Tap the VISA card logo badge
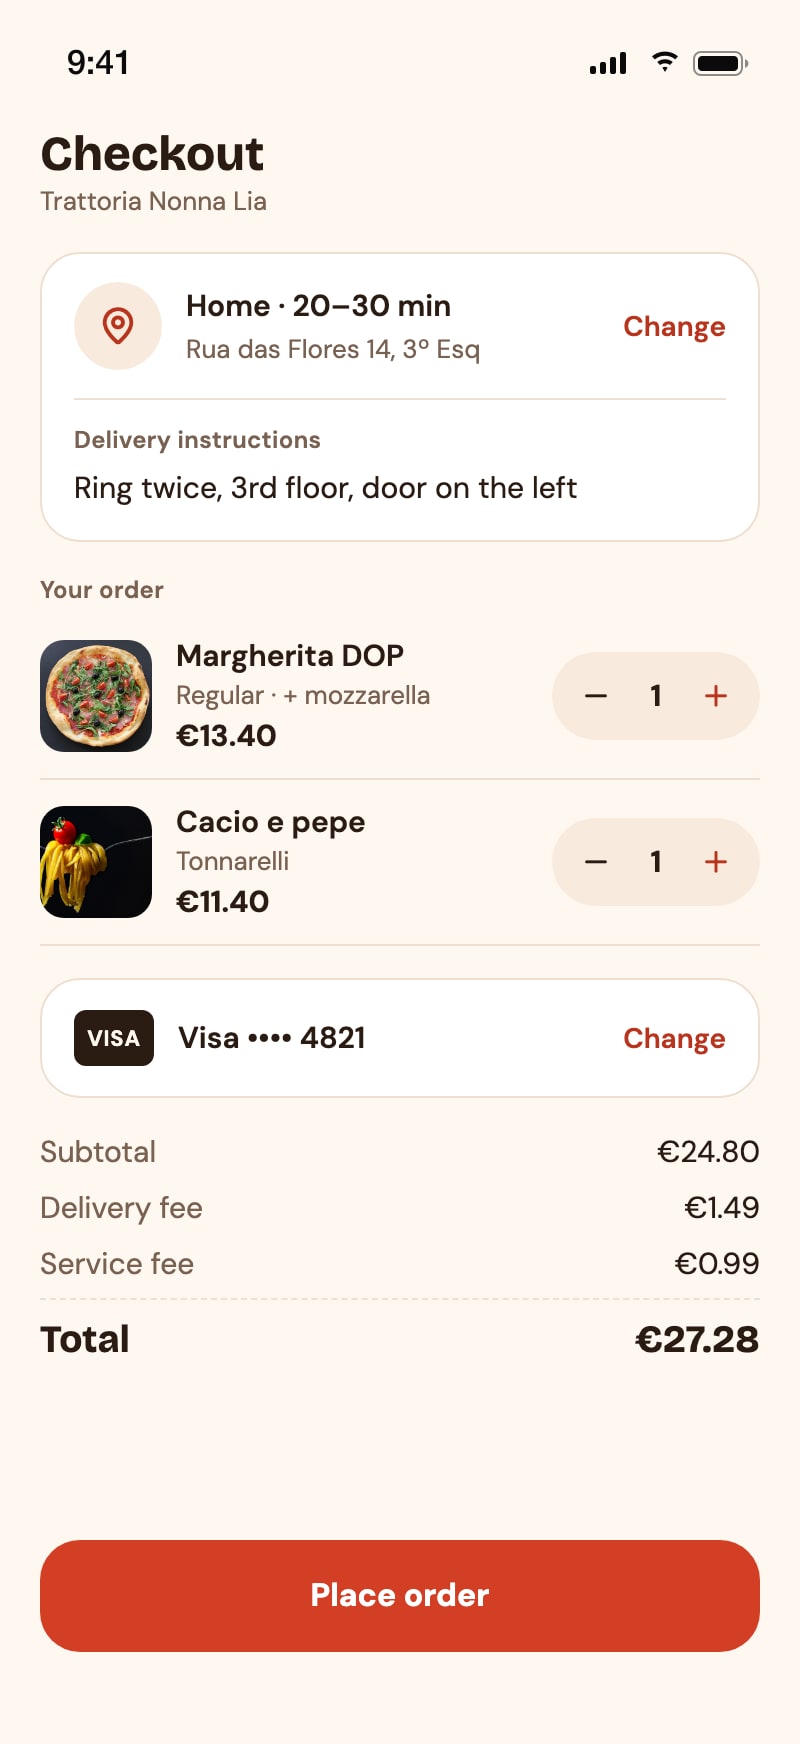 pos(114,1038)
